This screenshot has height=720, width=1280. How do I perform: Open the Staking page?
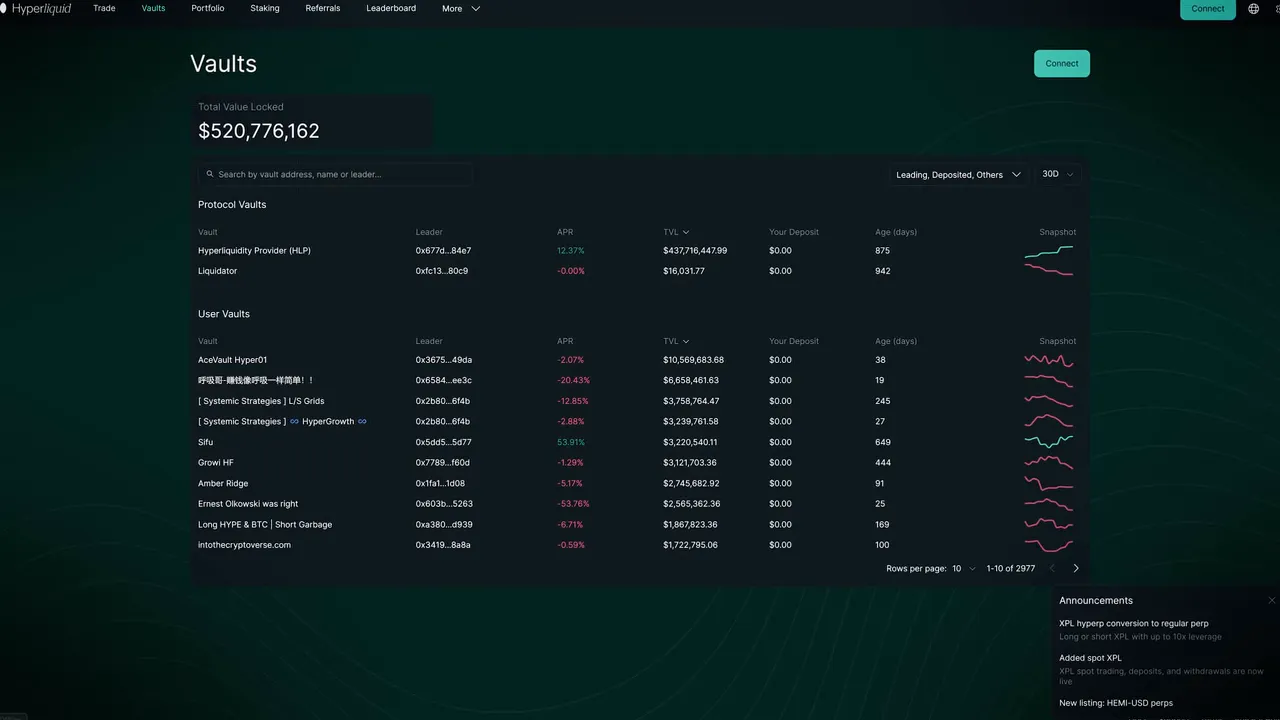pyautogui.click(x=265, y=8)
